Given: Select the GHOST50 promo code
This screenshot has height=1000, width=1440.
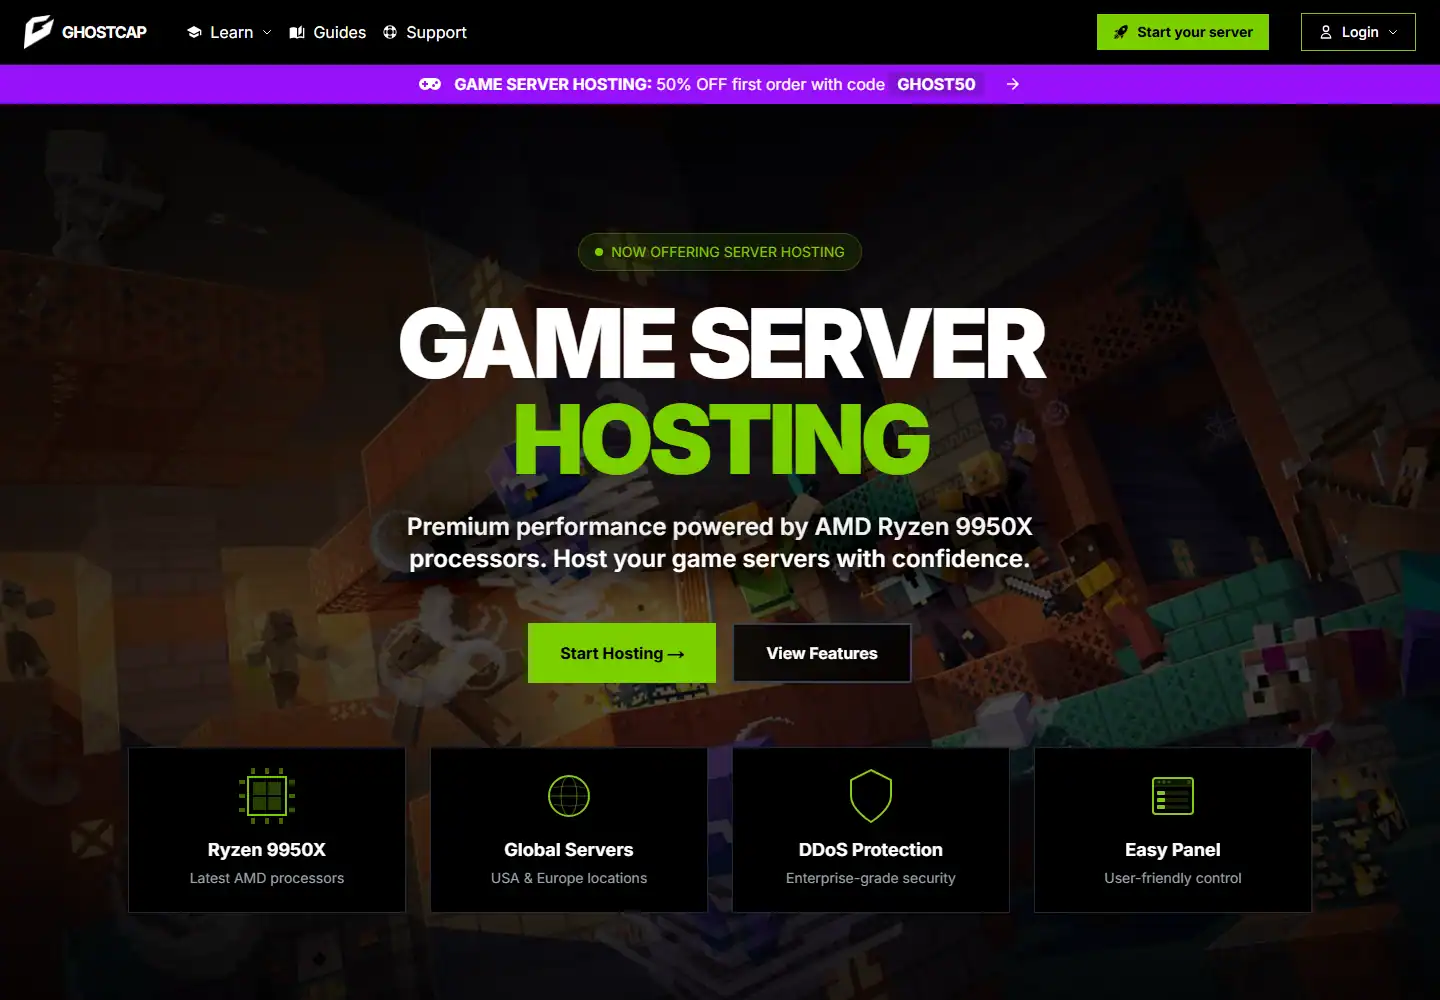Looking at the screenshot, I should [936, 84].
